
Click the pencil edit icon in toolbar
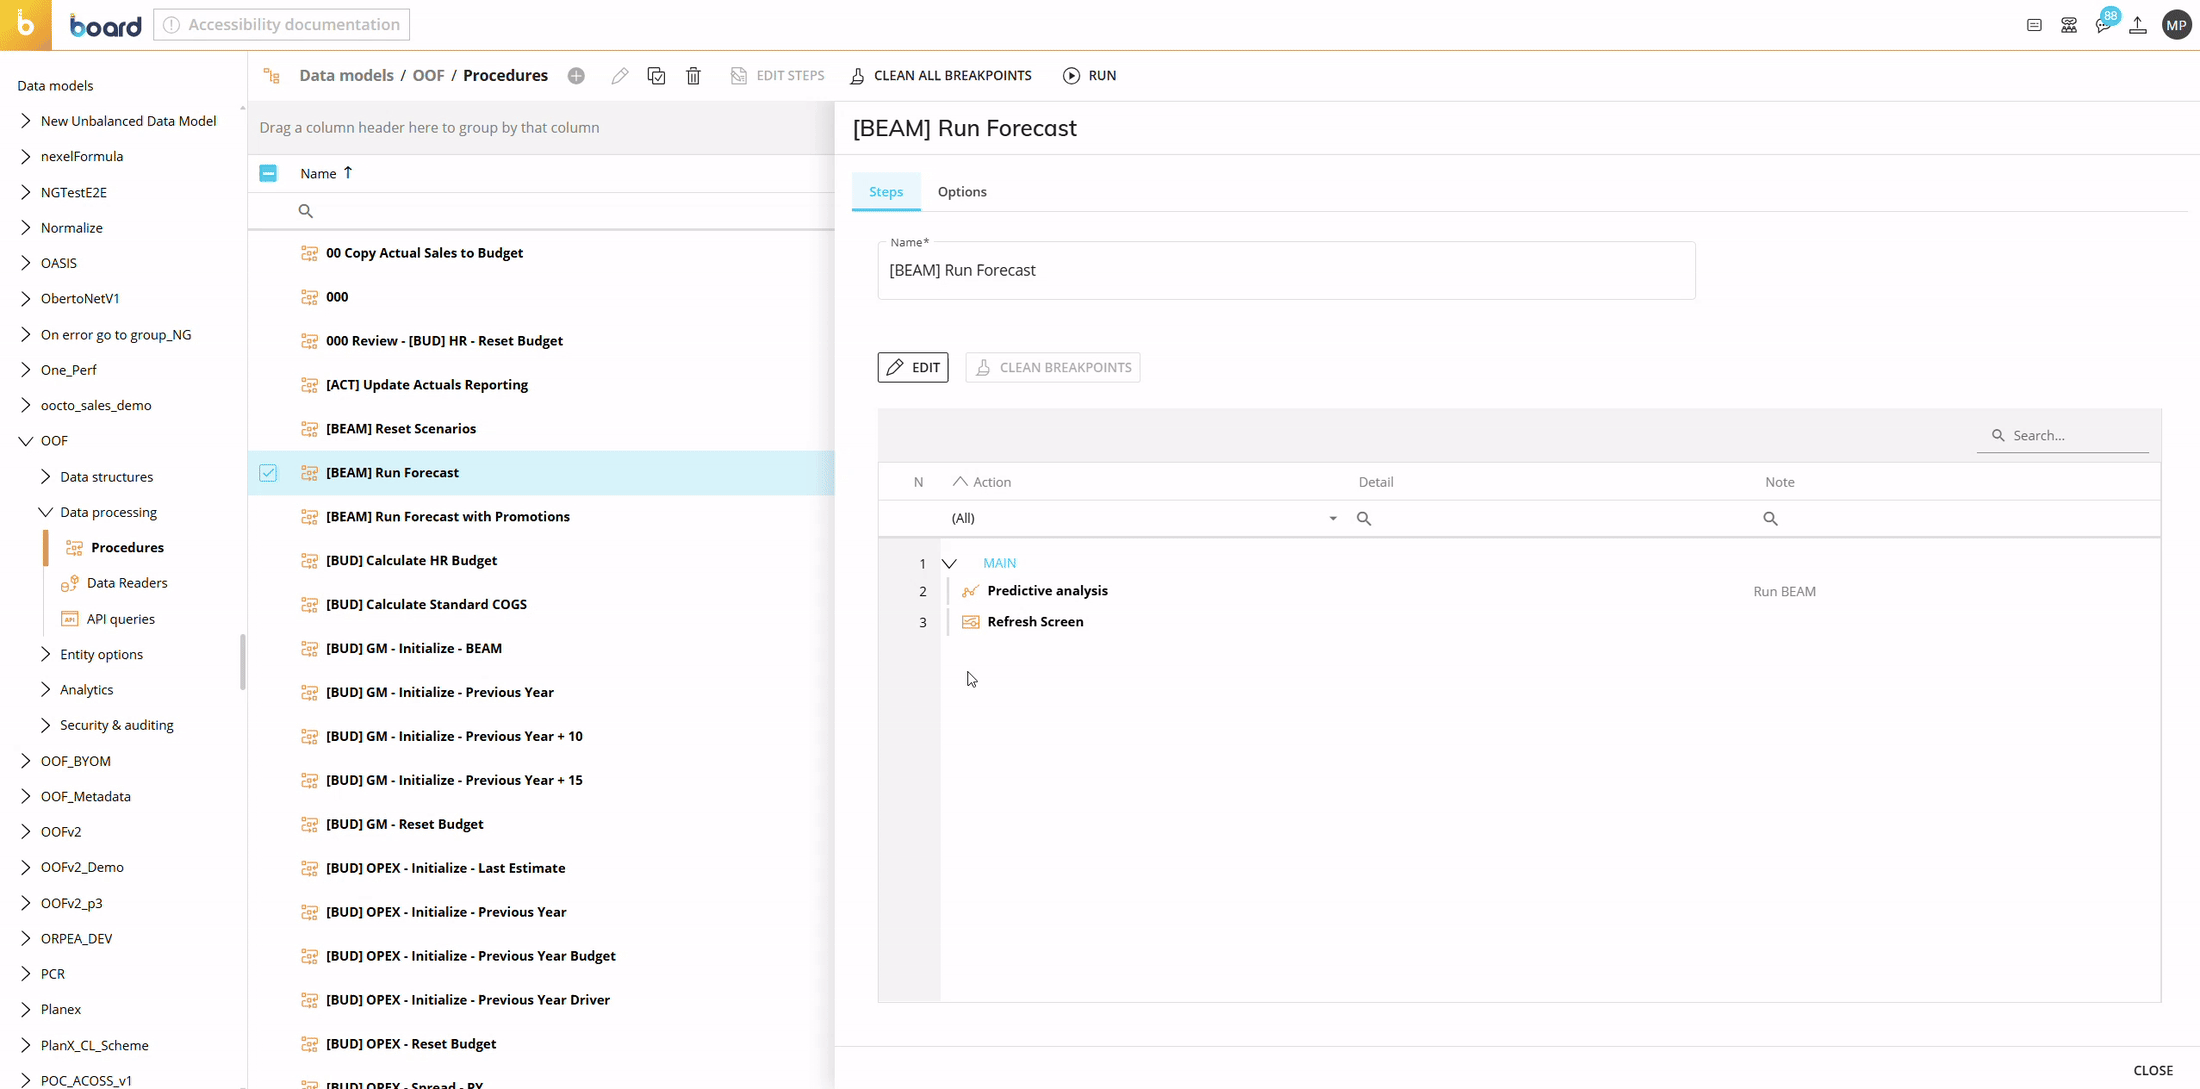coord(620,76)
